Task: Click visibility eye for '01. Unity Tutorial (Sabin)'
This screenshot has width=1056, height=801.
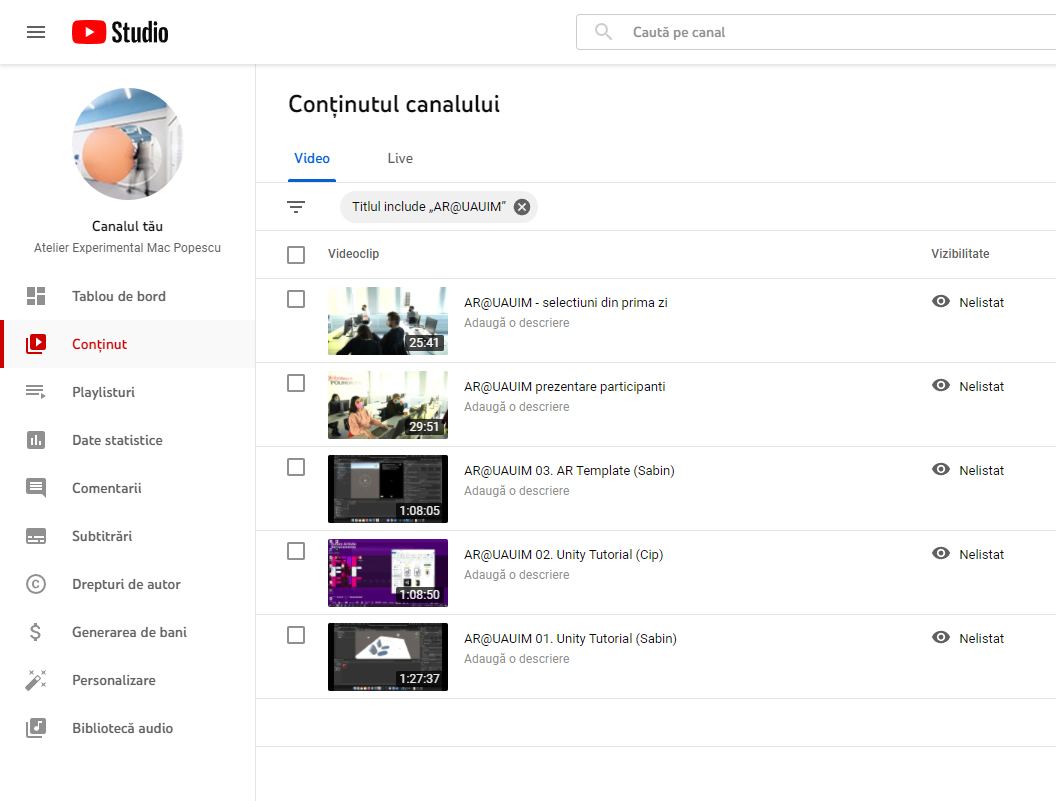Action: 941,637
